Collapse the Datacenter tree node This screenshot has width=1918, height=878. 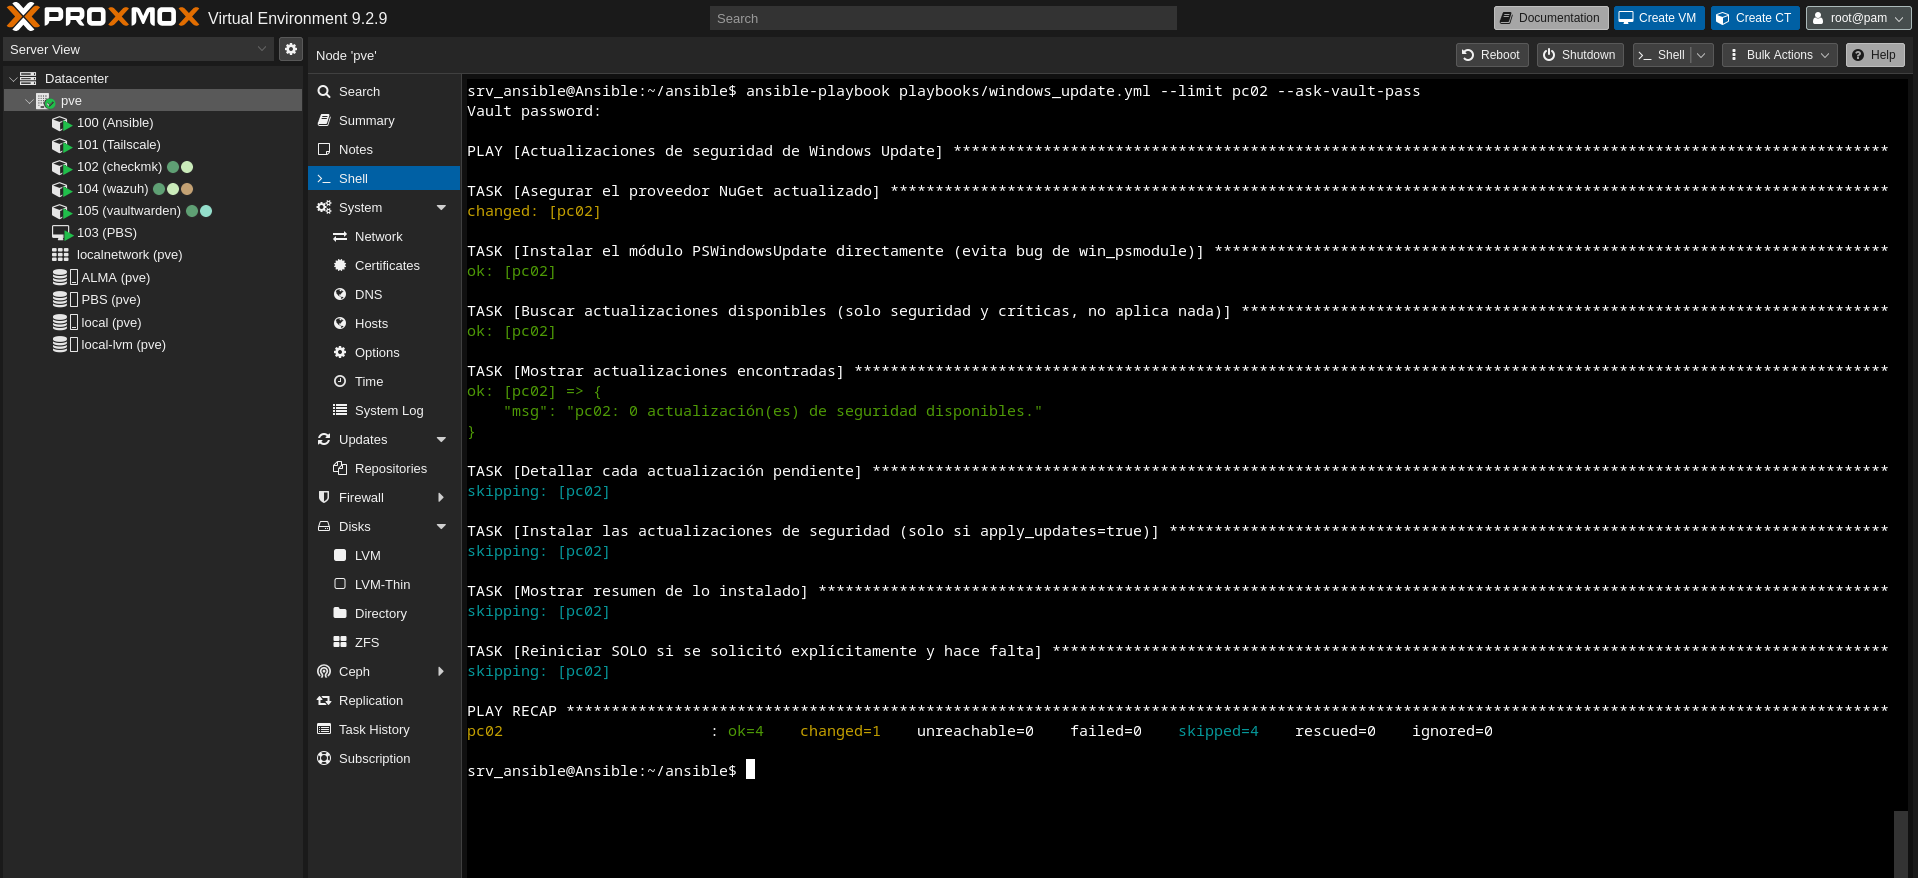[x=13, y=79]
